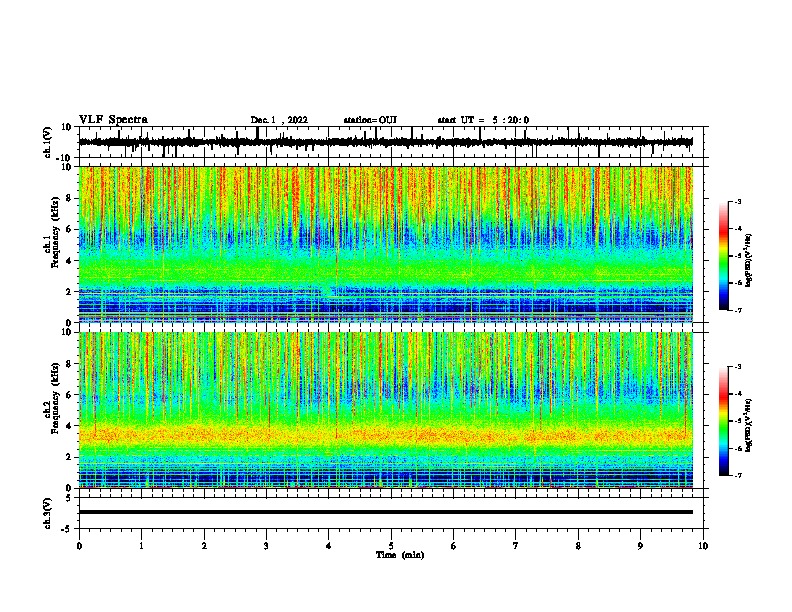Click the ch.3 flat voltage trace
The width and height of the screenshot is (792, 612).
pos(386,512)
